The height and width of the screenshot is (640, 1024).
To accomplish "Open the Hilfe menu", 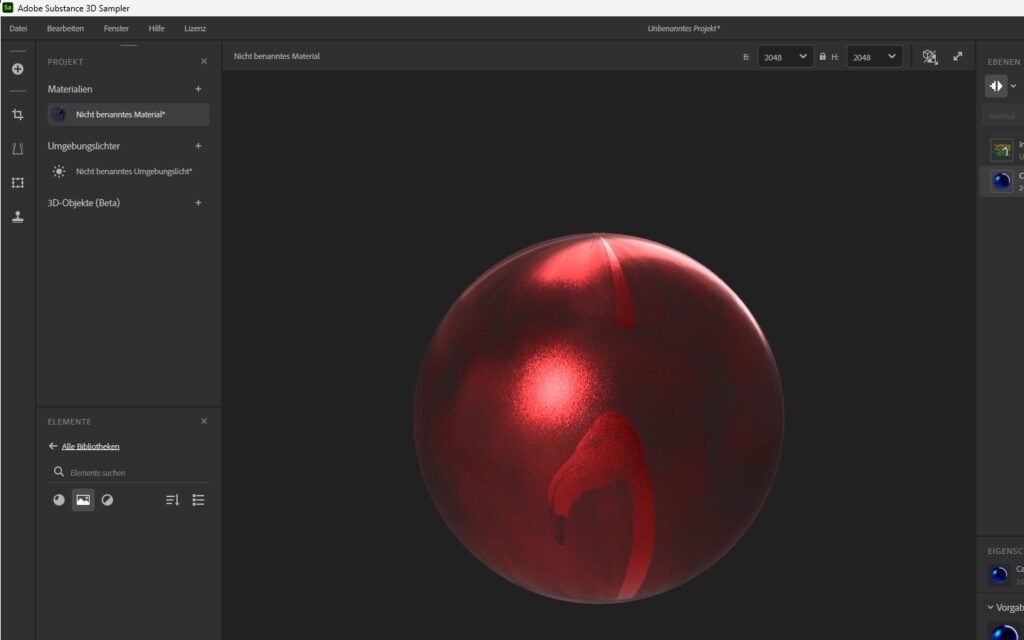I will (157, 29).
